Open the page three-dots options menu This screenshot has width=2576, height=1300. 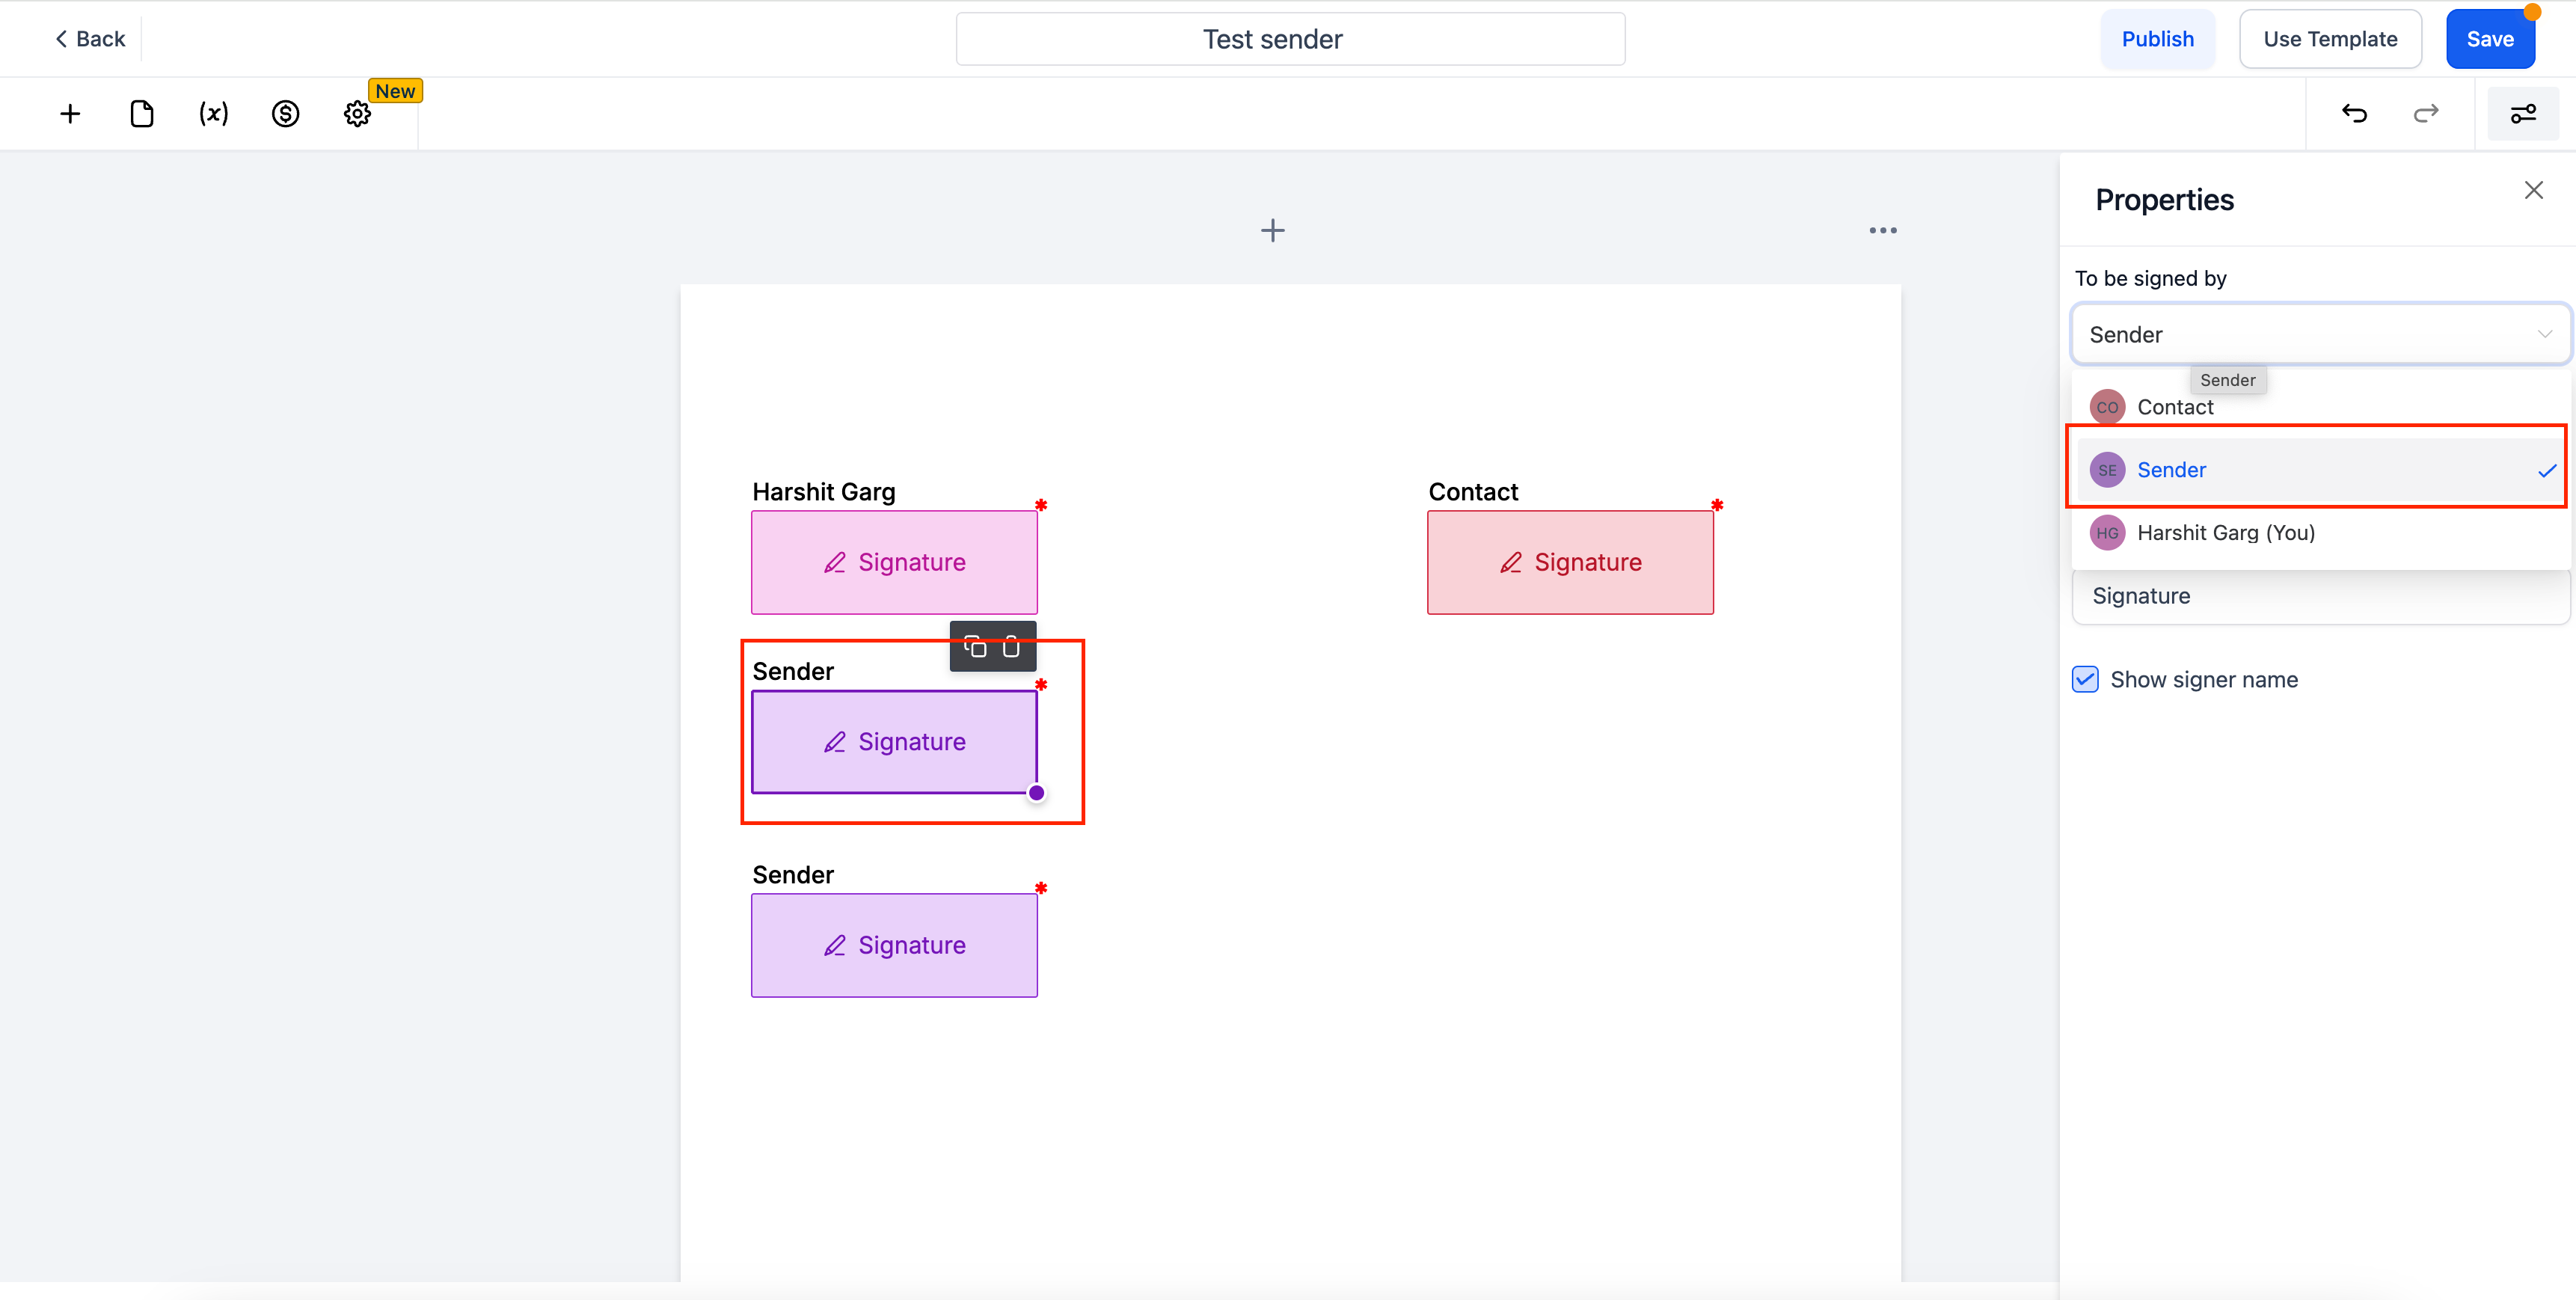click(1883, 231)
